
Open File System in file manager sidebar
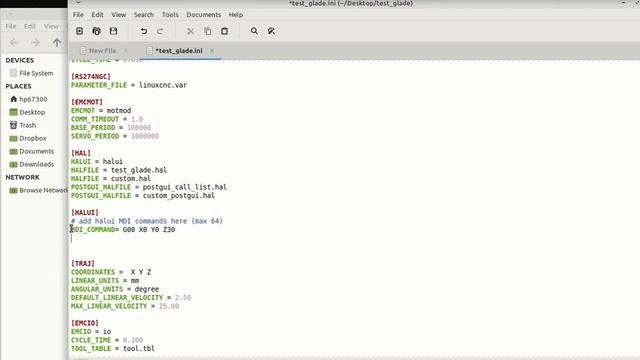[x=32, y=73]
